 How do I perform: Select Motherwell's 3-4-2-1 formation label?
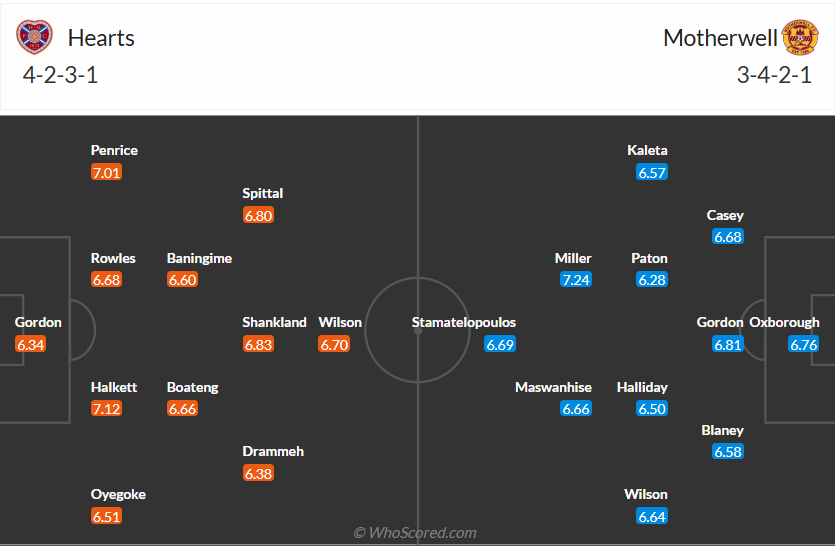(774, 75)
